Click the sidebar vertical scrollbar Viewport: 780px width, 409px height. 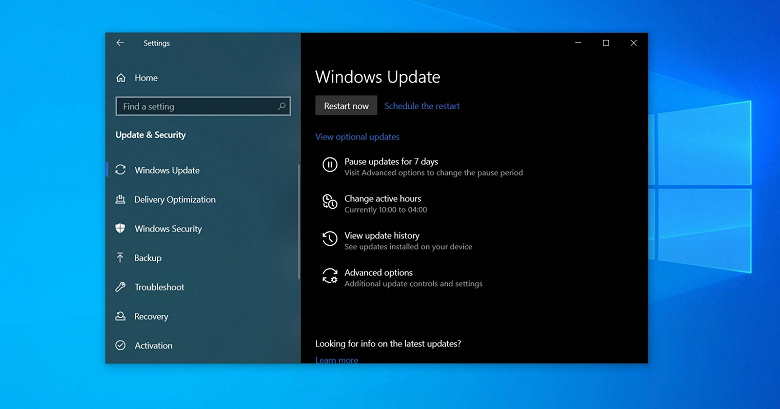click(299, 221)
